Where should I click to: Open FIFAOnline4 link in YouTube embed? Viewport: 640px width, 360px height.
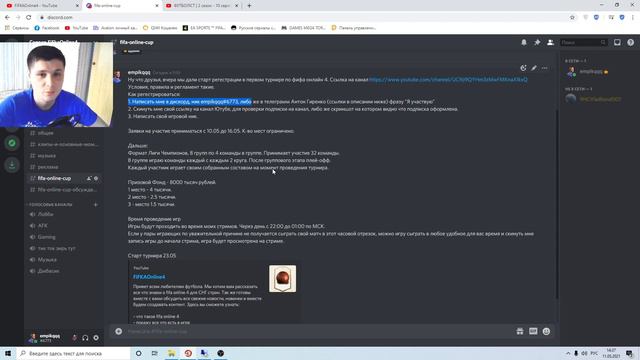149,277
